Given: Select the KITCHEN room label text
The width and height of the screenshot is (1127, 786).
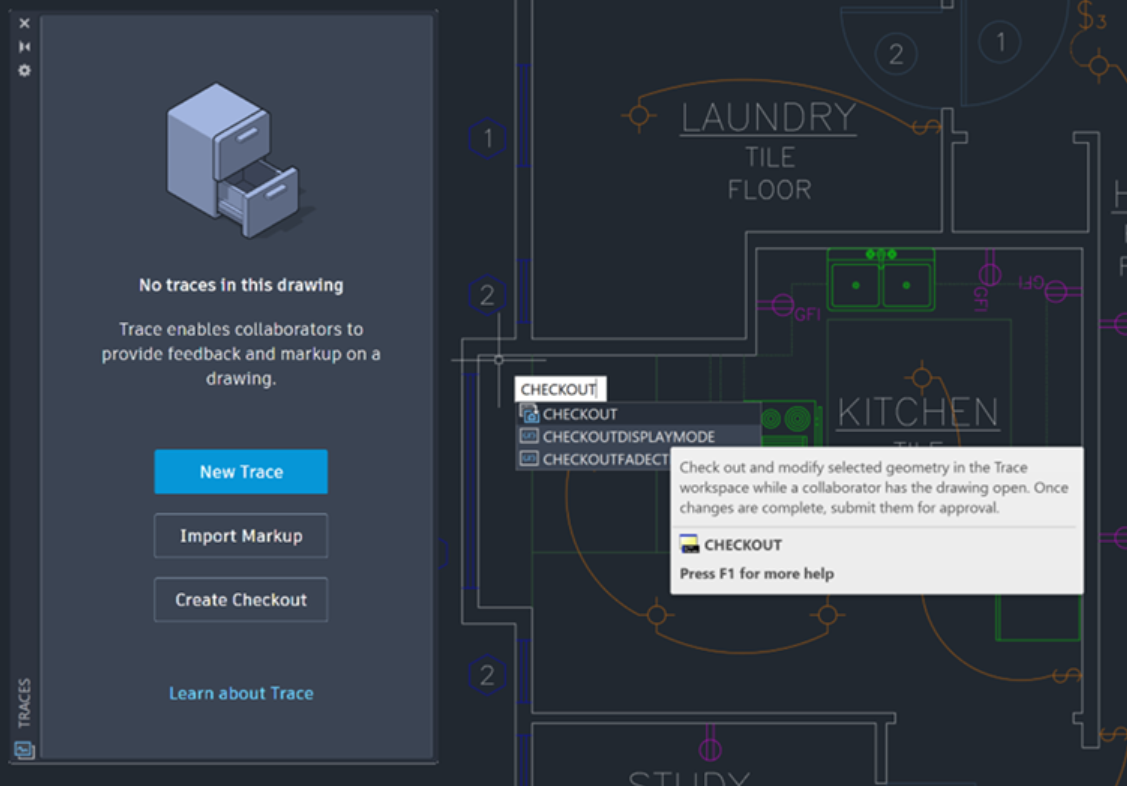Looking at the screenshot, I should coord(917,412).
